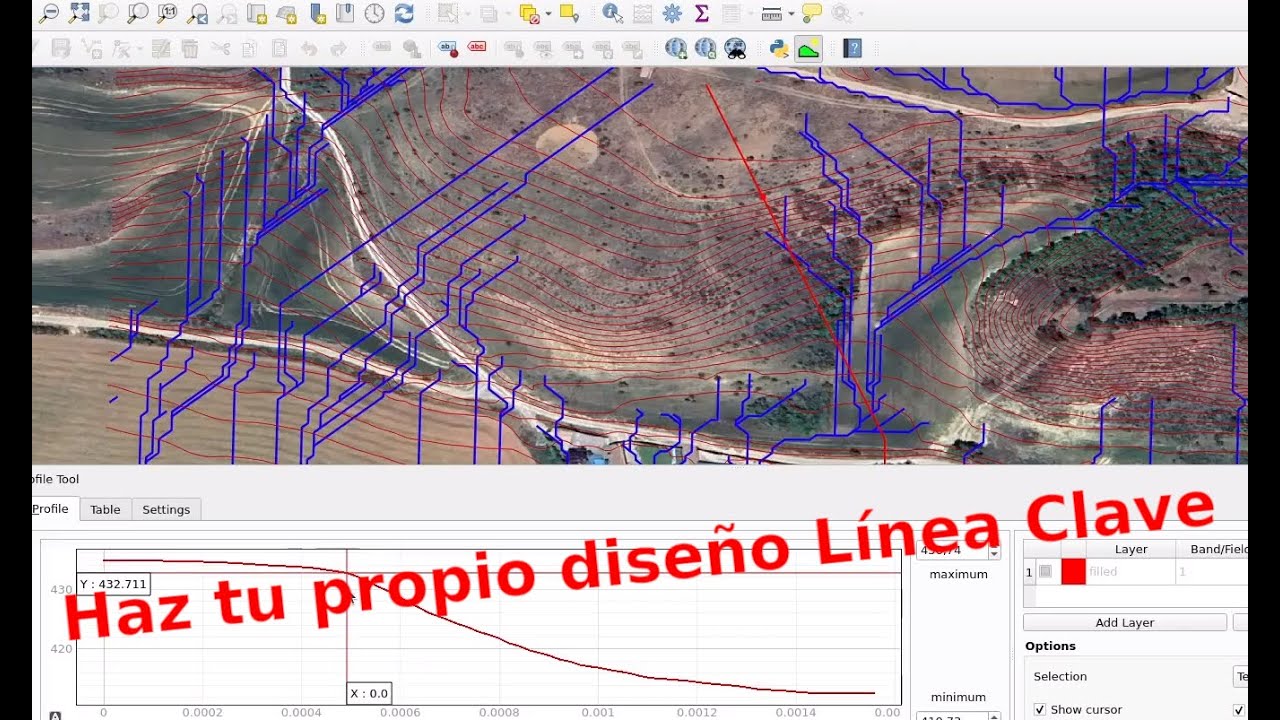Click the 'filled' layer name cell
The width and height of the screenshot is (1280, 720).
[x=1130, y=572]
